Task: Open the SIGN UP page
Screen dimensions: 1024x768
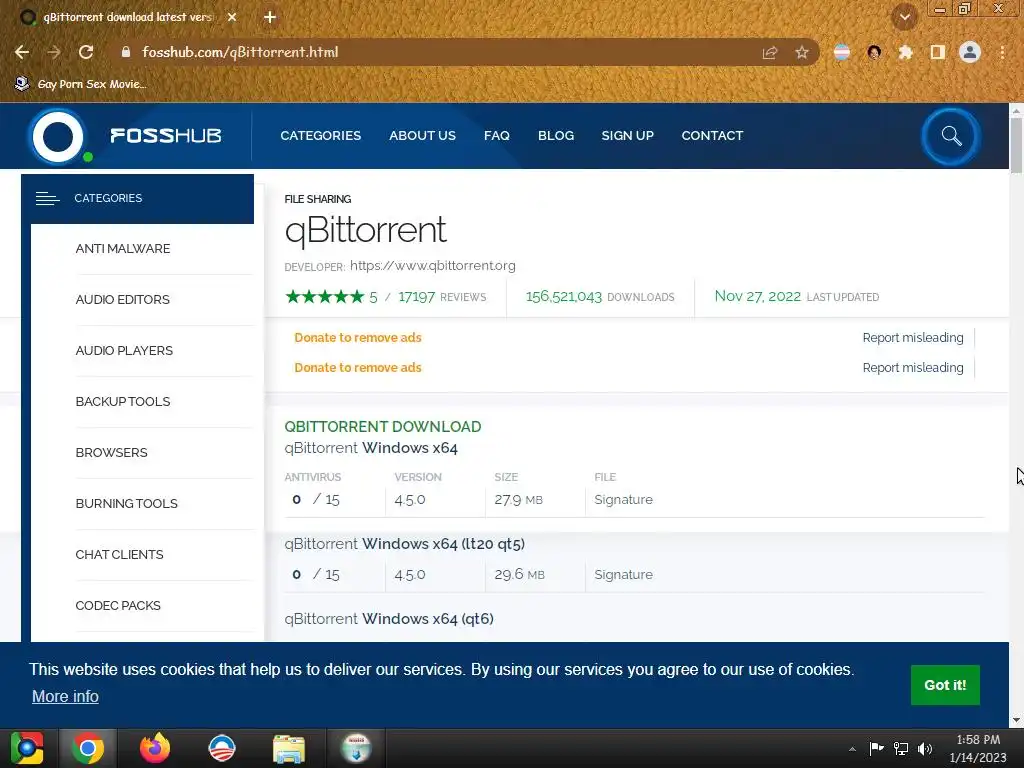Action: click(628, 136)
